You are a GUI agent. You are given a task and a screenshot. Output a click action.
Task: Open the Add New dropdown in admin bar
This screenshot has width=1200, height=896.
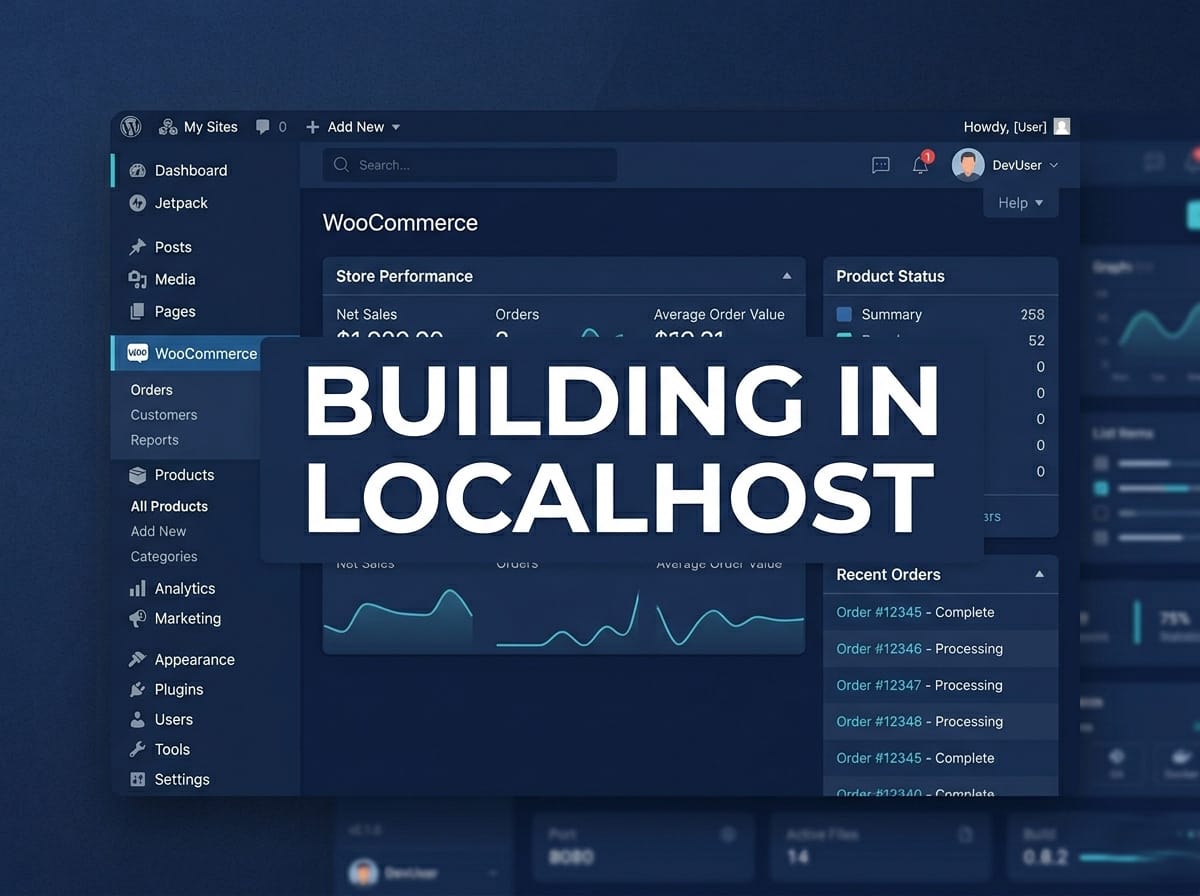click(x=353, y=127)
